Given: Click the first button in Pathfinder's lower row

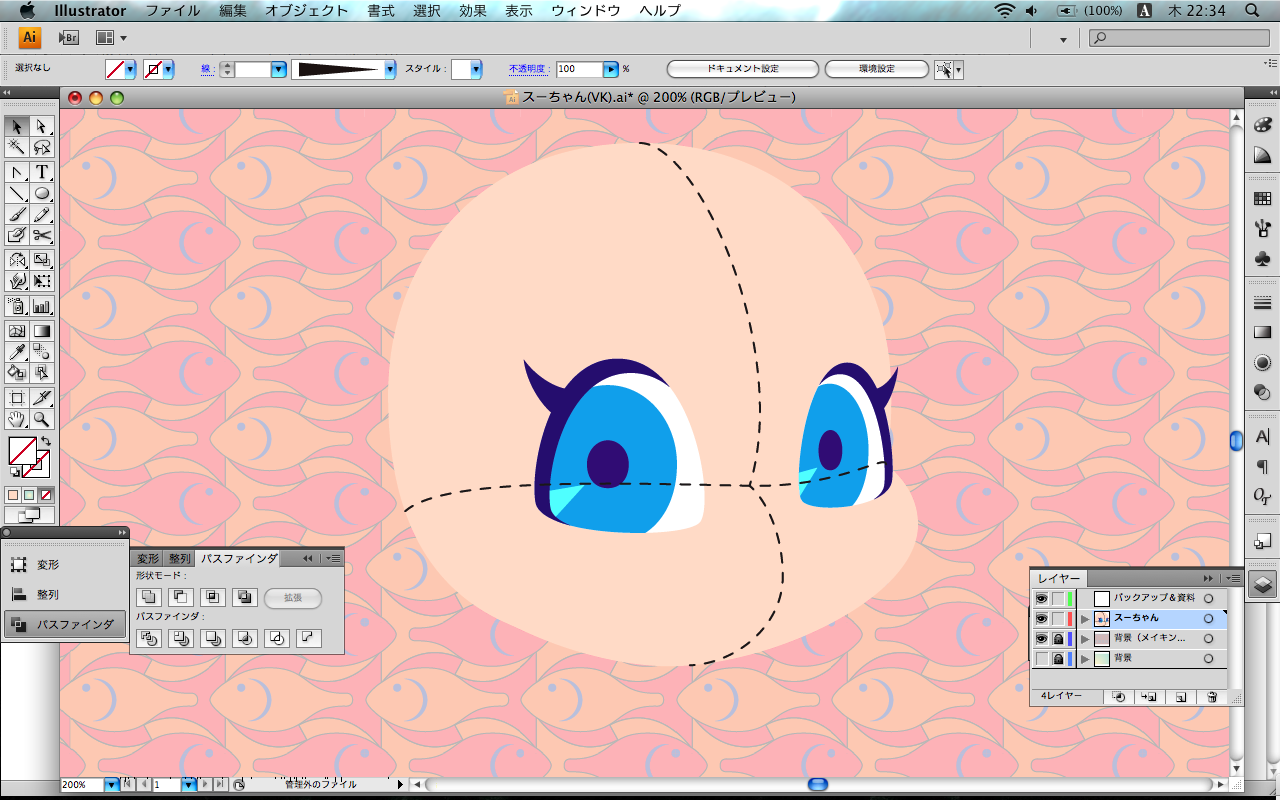Looking at the screenshot, I should point(149,638).
